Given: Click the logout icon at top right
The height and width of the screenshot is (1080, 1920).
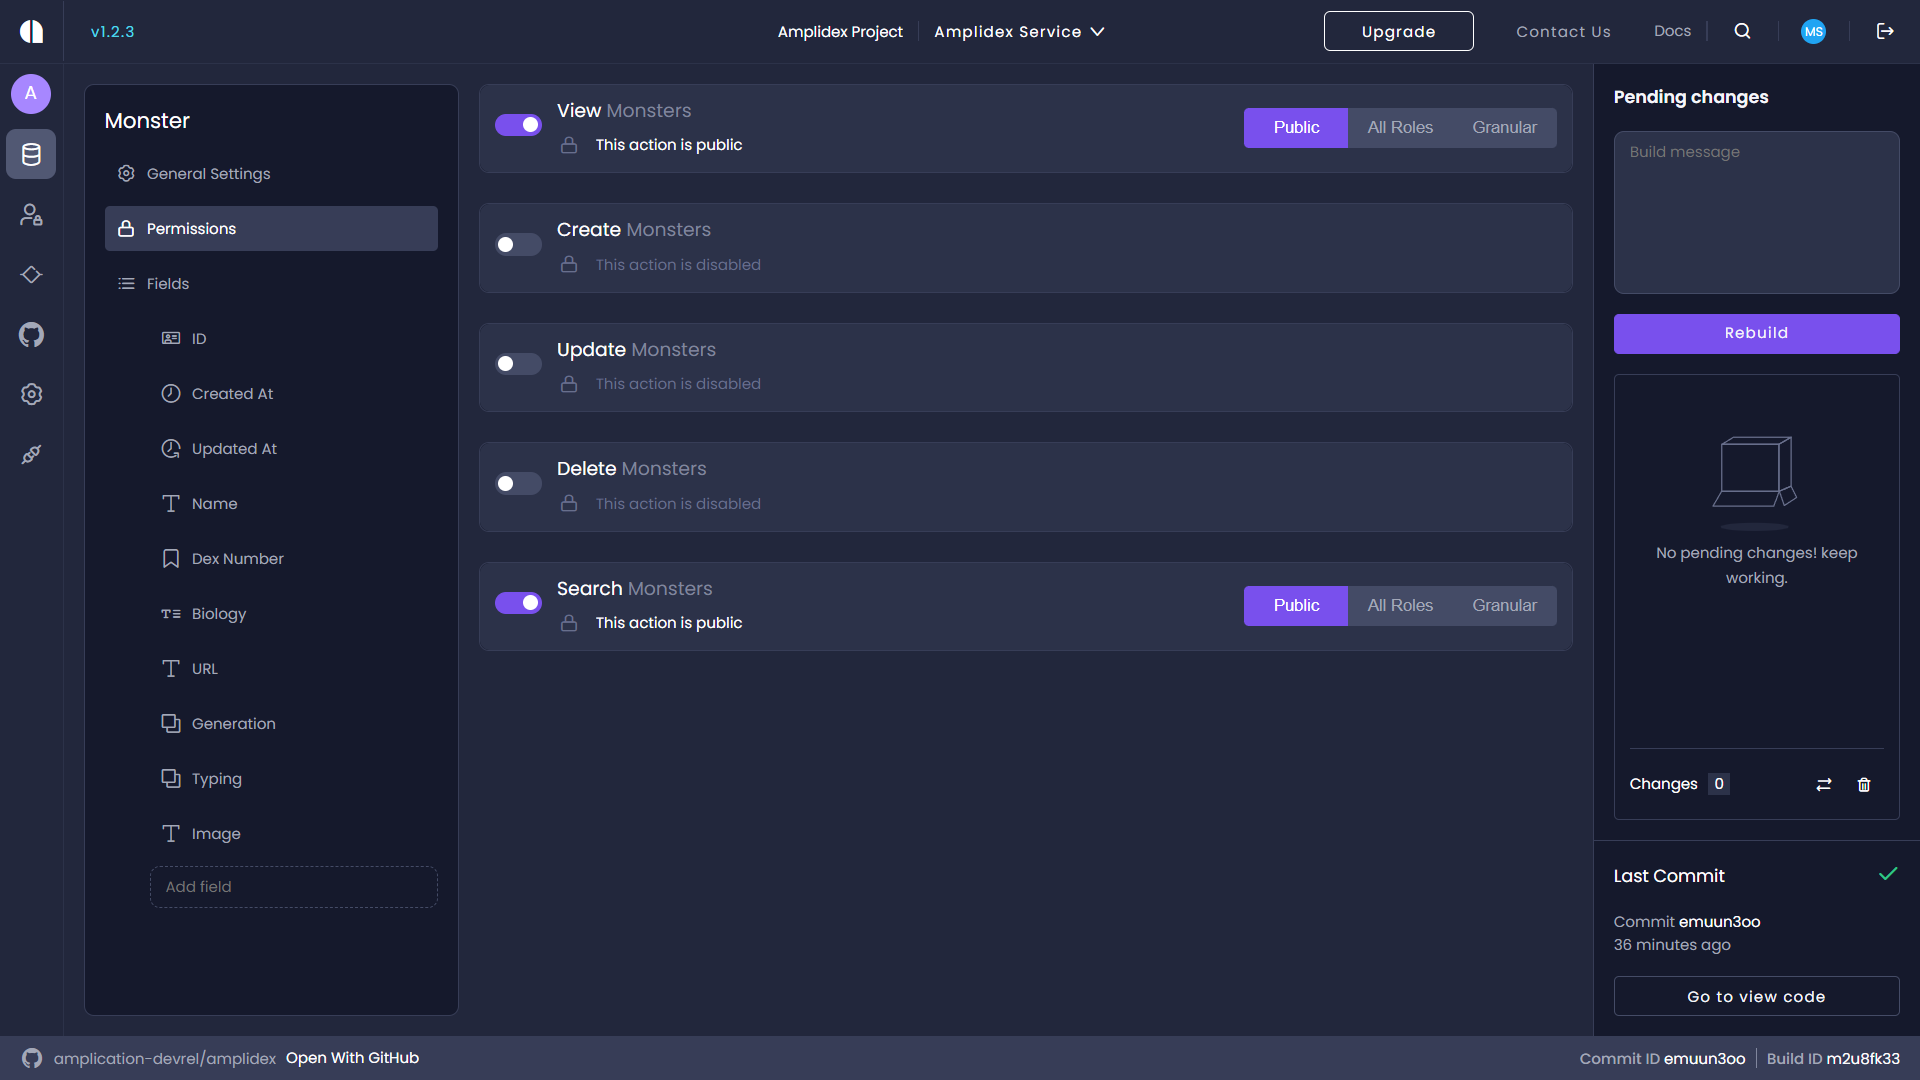Looking at the screenshot, I should tap(1885, 31).
